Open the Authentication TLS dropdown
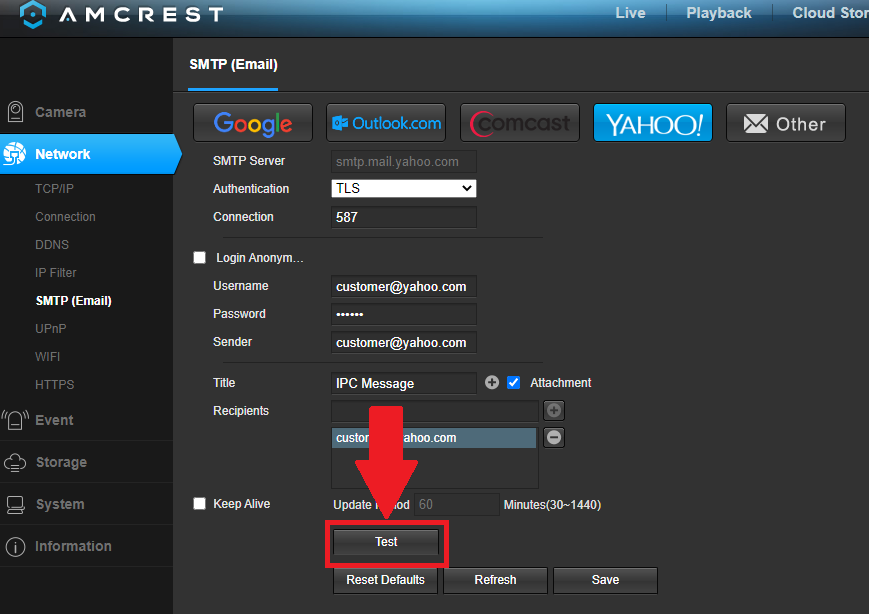This screenshot has height=614, width=869. (x=403, y=188)
